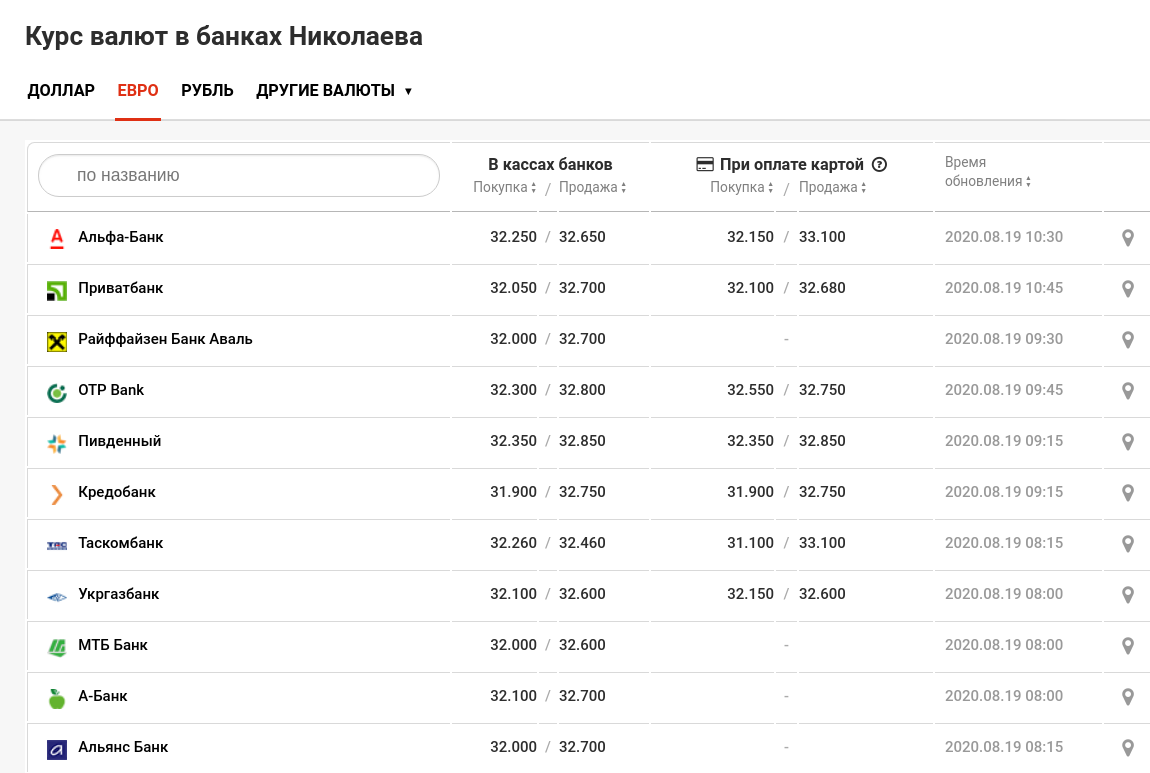
Task: Open the Райффайзен Банк Аваль link
Action: coord(165,339)
